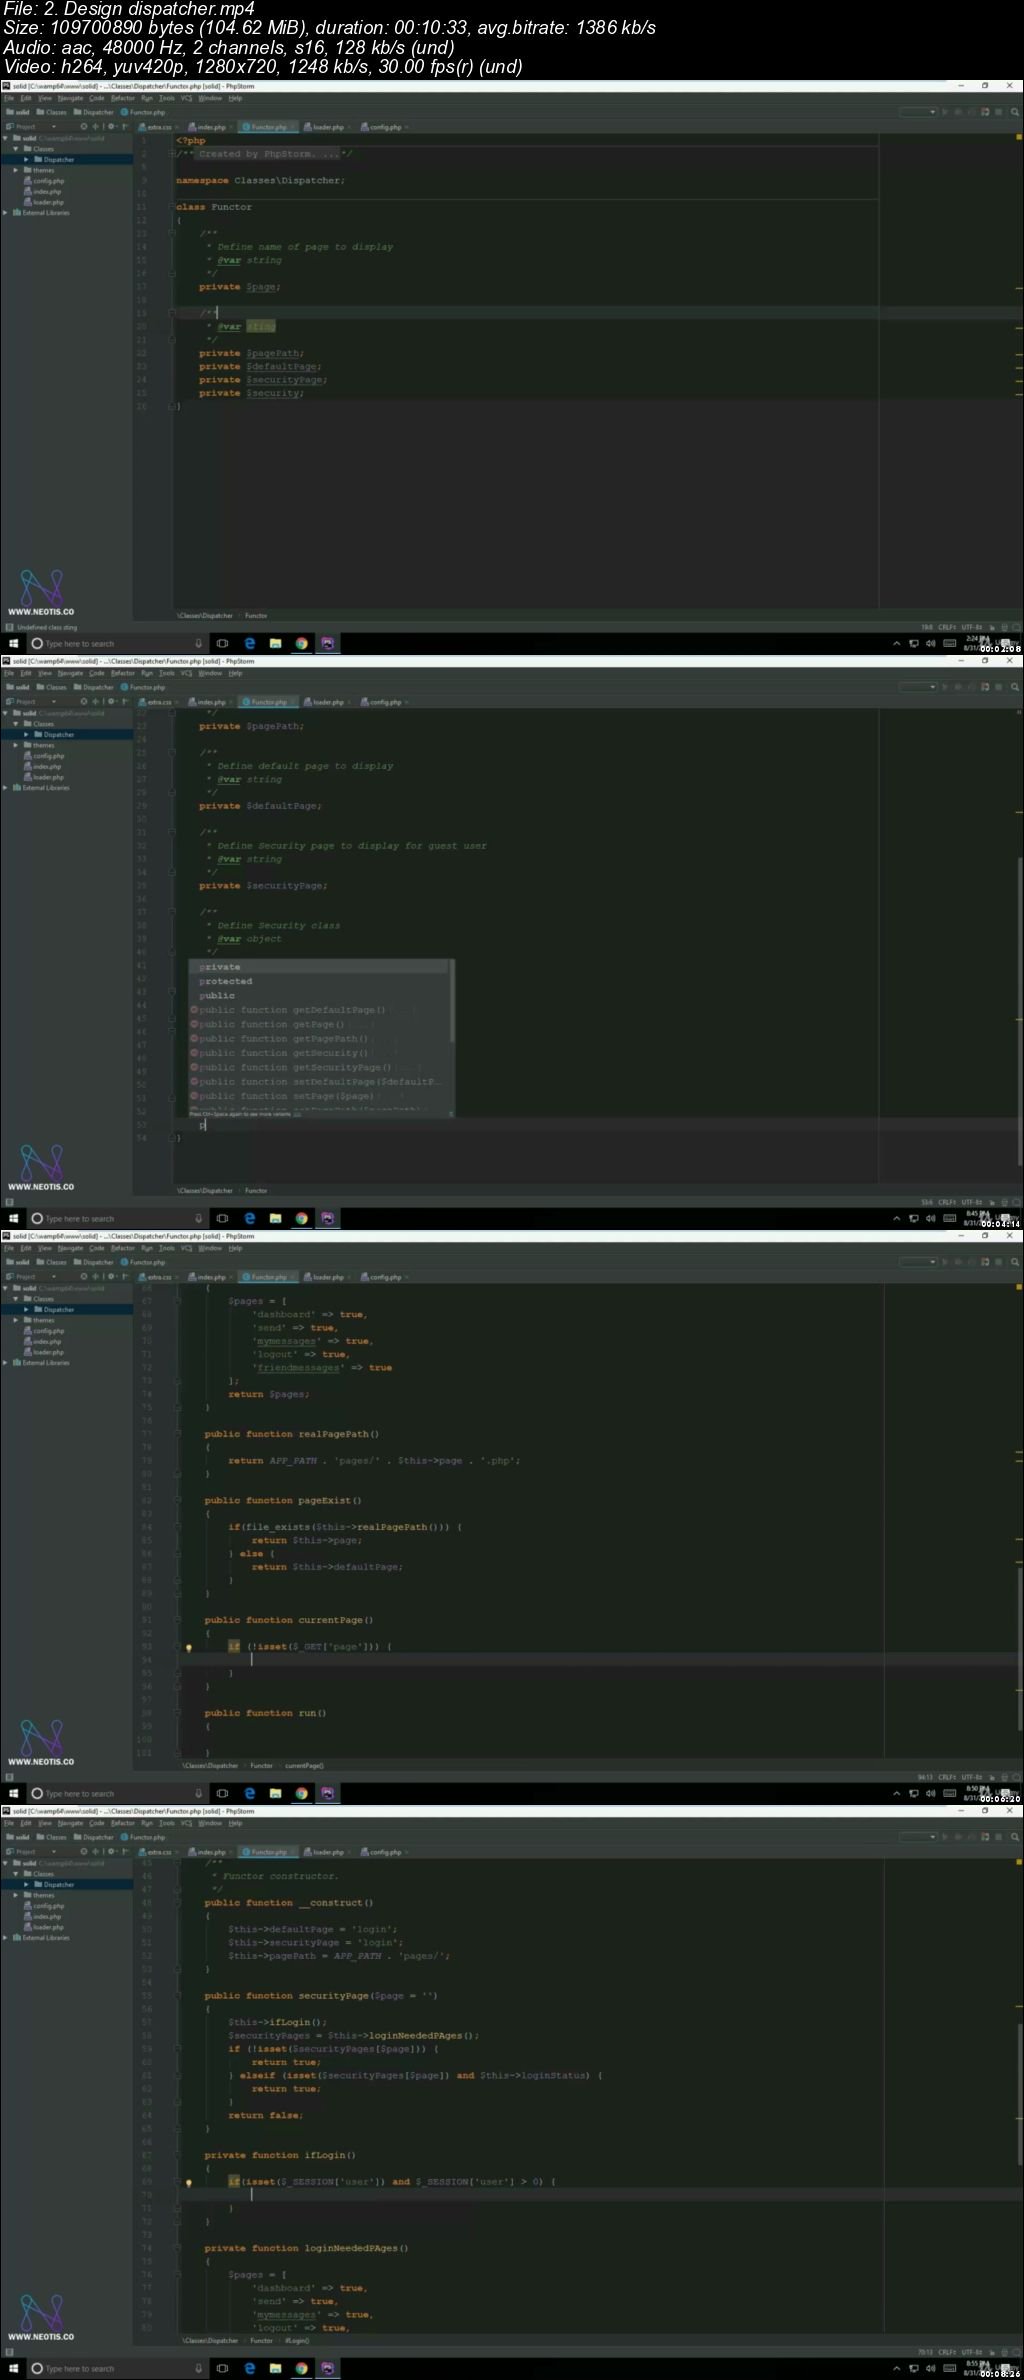Click the microphone icon in the 00:02:08 frame taskbar search box
Image resolution: width=1024 pixels, height=2380 pixels.
coord(198,644)
